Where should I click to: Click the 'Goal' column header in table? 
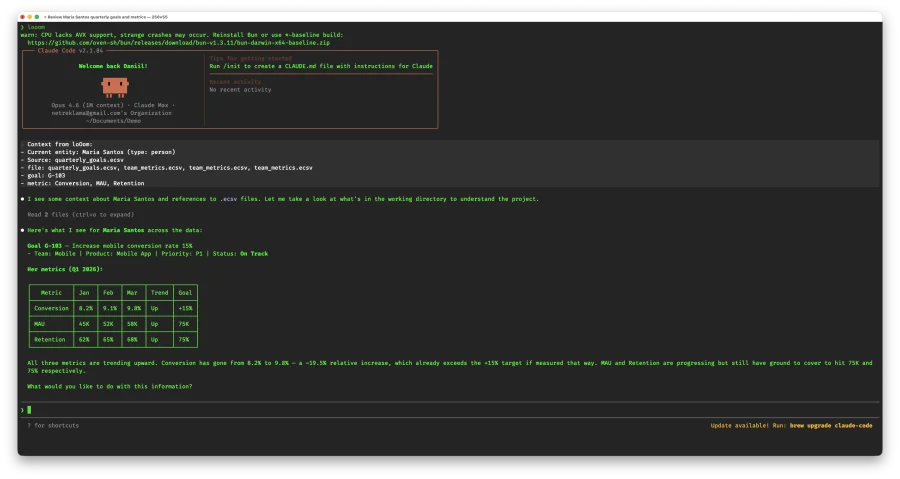pyautogui.click(x=185, y=293)
